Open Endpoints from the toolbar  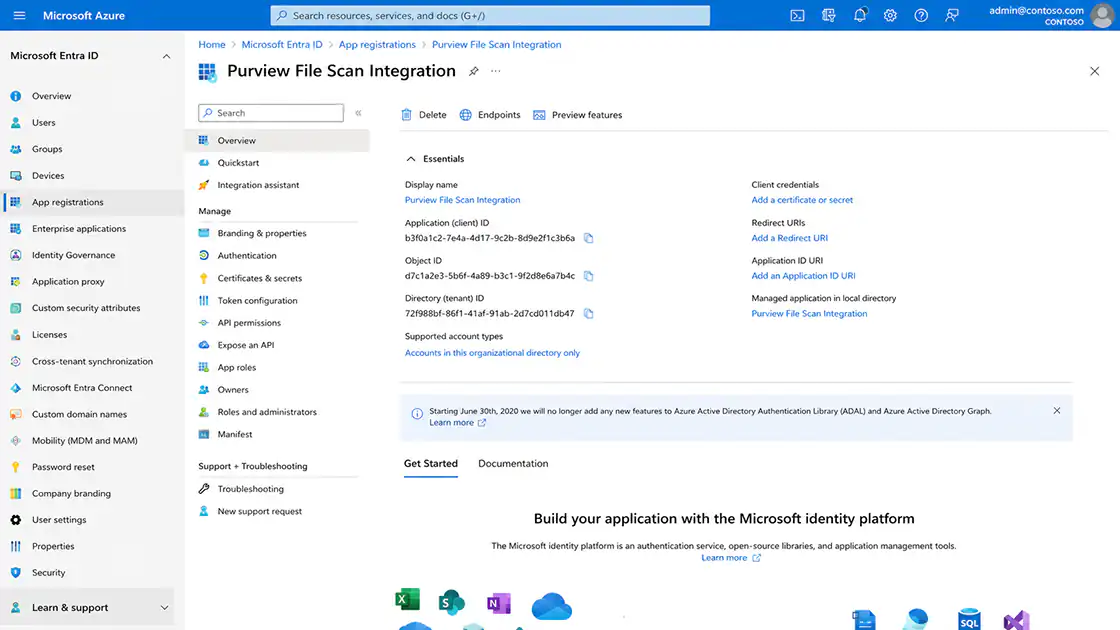(x=490, y=115)
